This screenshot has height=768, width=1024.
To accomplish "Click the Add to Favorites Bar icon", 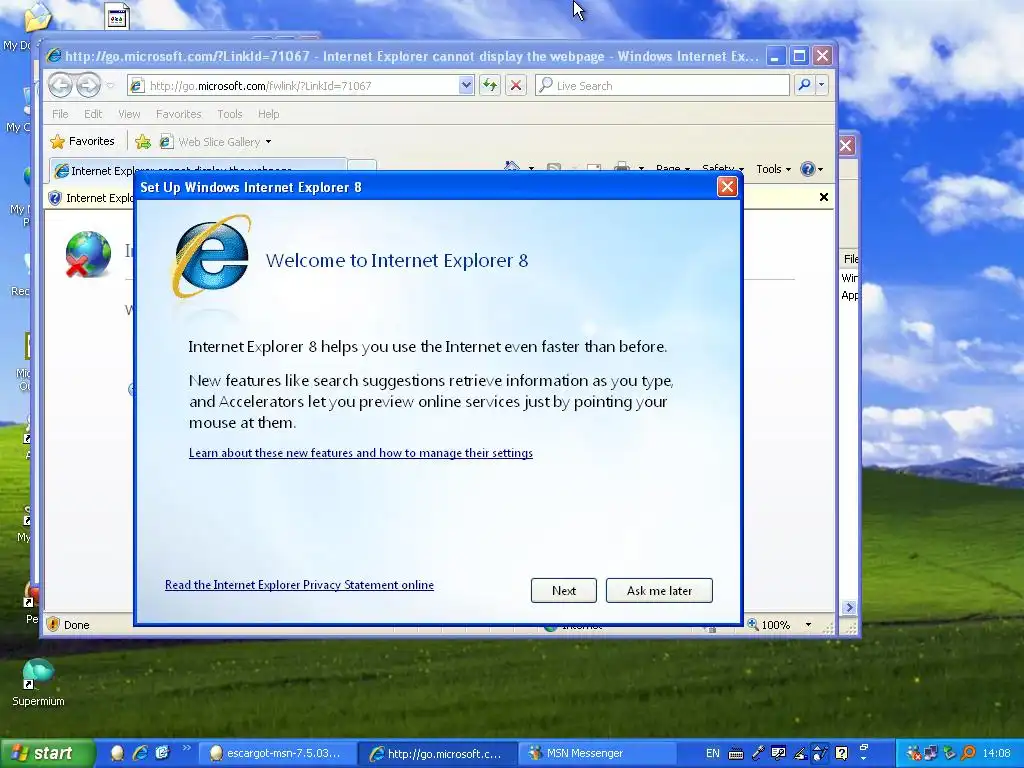I will coord(142,141).
